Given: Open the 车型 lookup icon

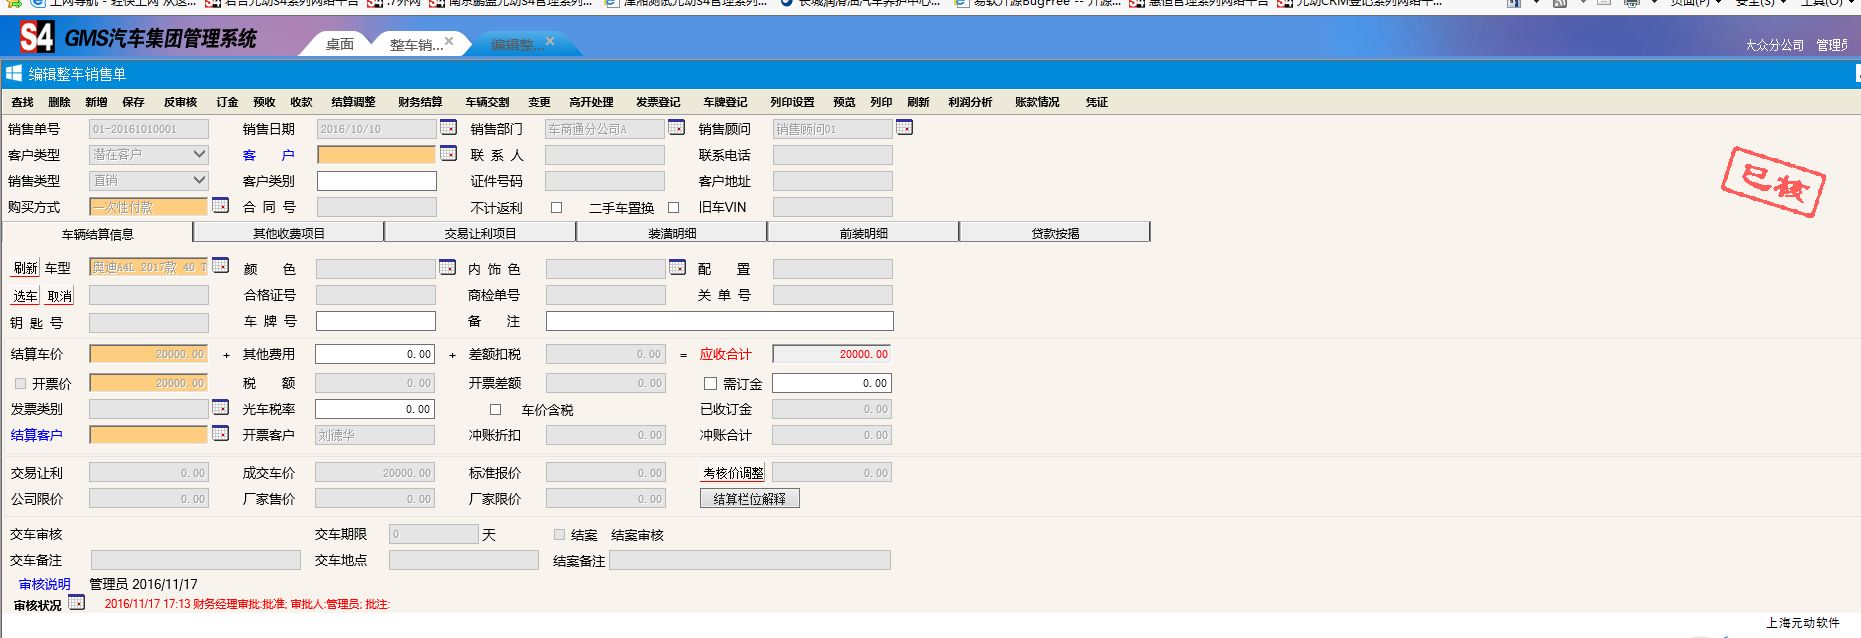Looking at the screenshot, I should click(x=220, y=266).
